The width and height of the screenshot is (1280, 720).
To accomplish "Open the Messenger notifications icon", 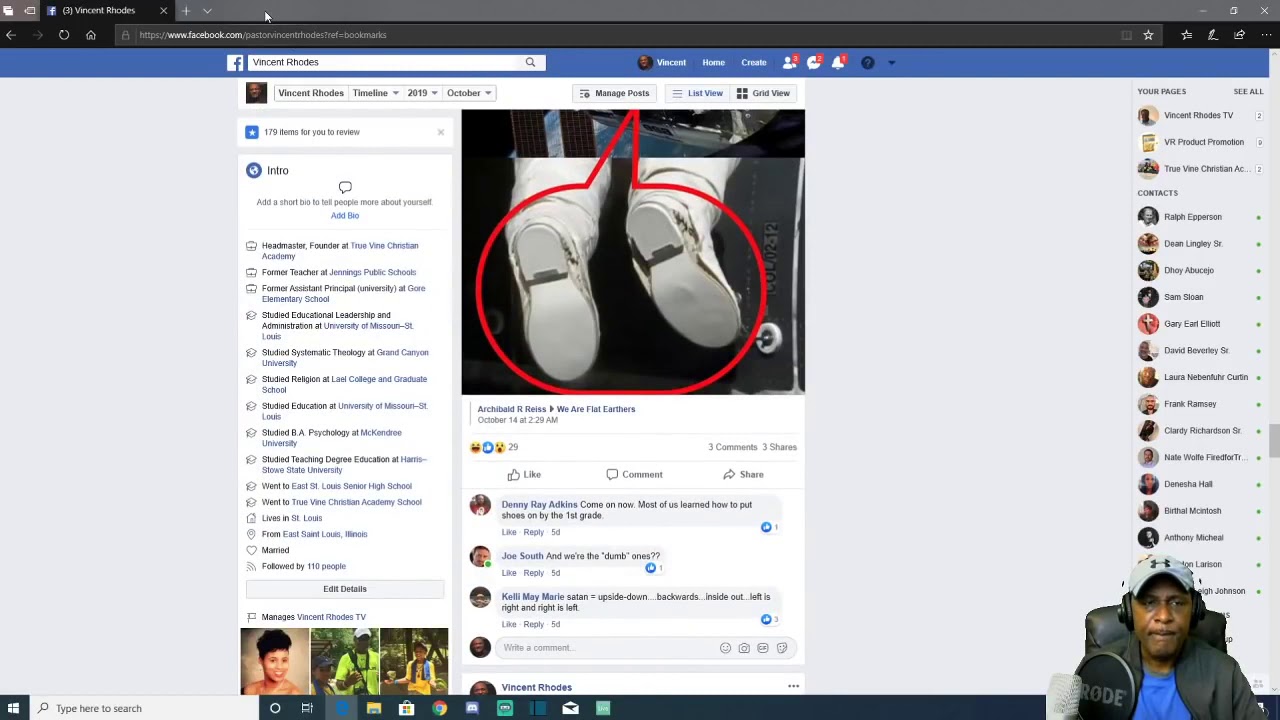I will (x=814, y=62).
